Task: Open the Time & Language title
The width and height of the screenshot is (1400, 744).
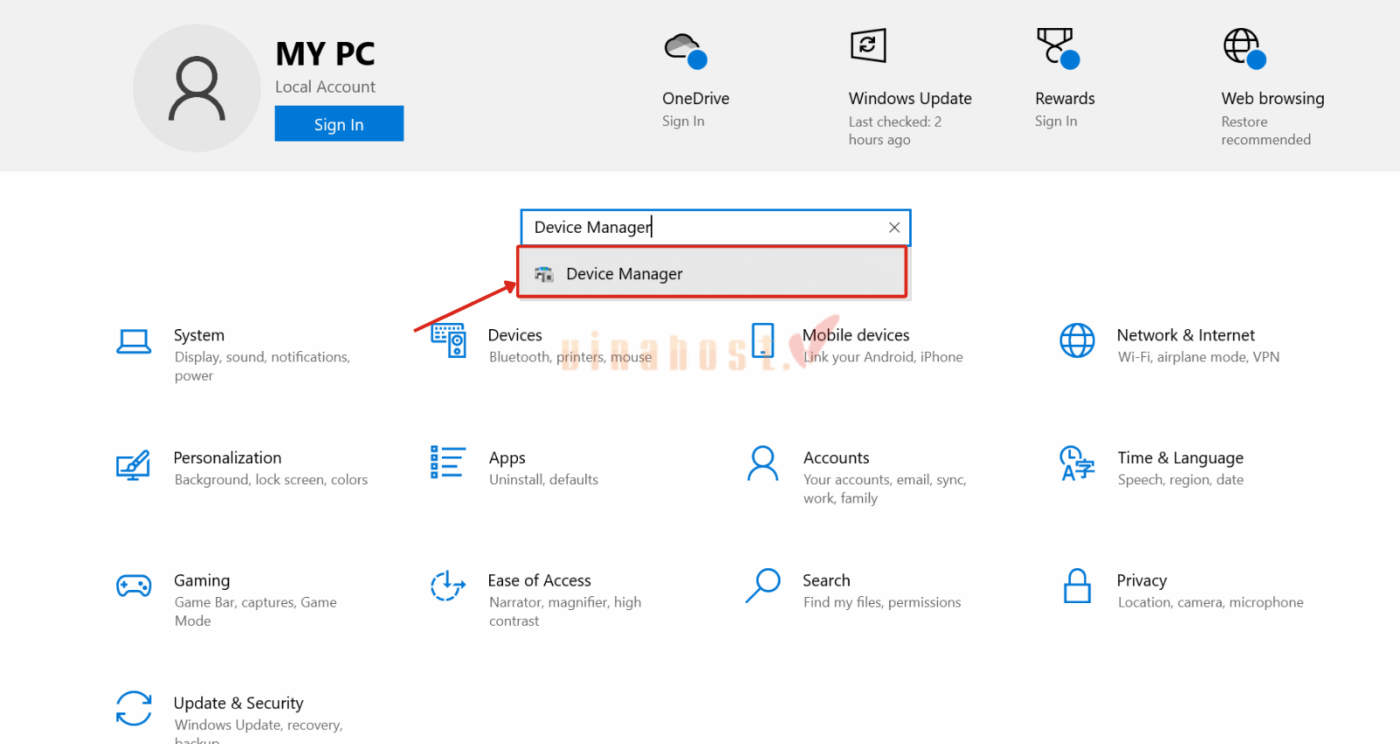Action: 1181,458
